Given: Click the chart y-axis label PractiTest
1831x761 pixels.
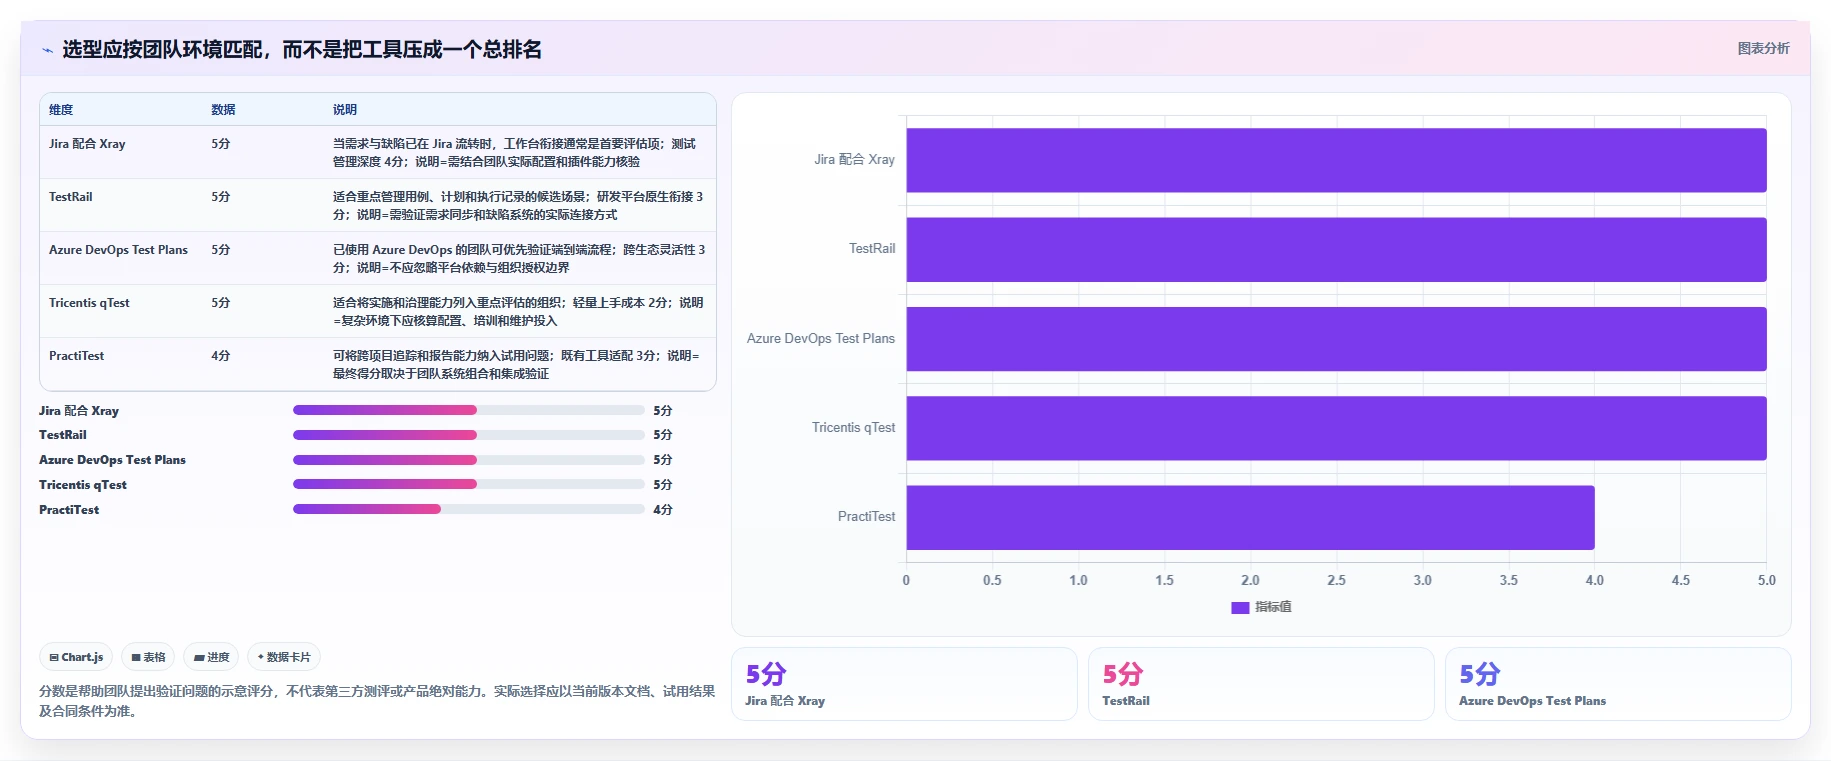Looking at the screenshot, I should [x=866, y=517].
